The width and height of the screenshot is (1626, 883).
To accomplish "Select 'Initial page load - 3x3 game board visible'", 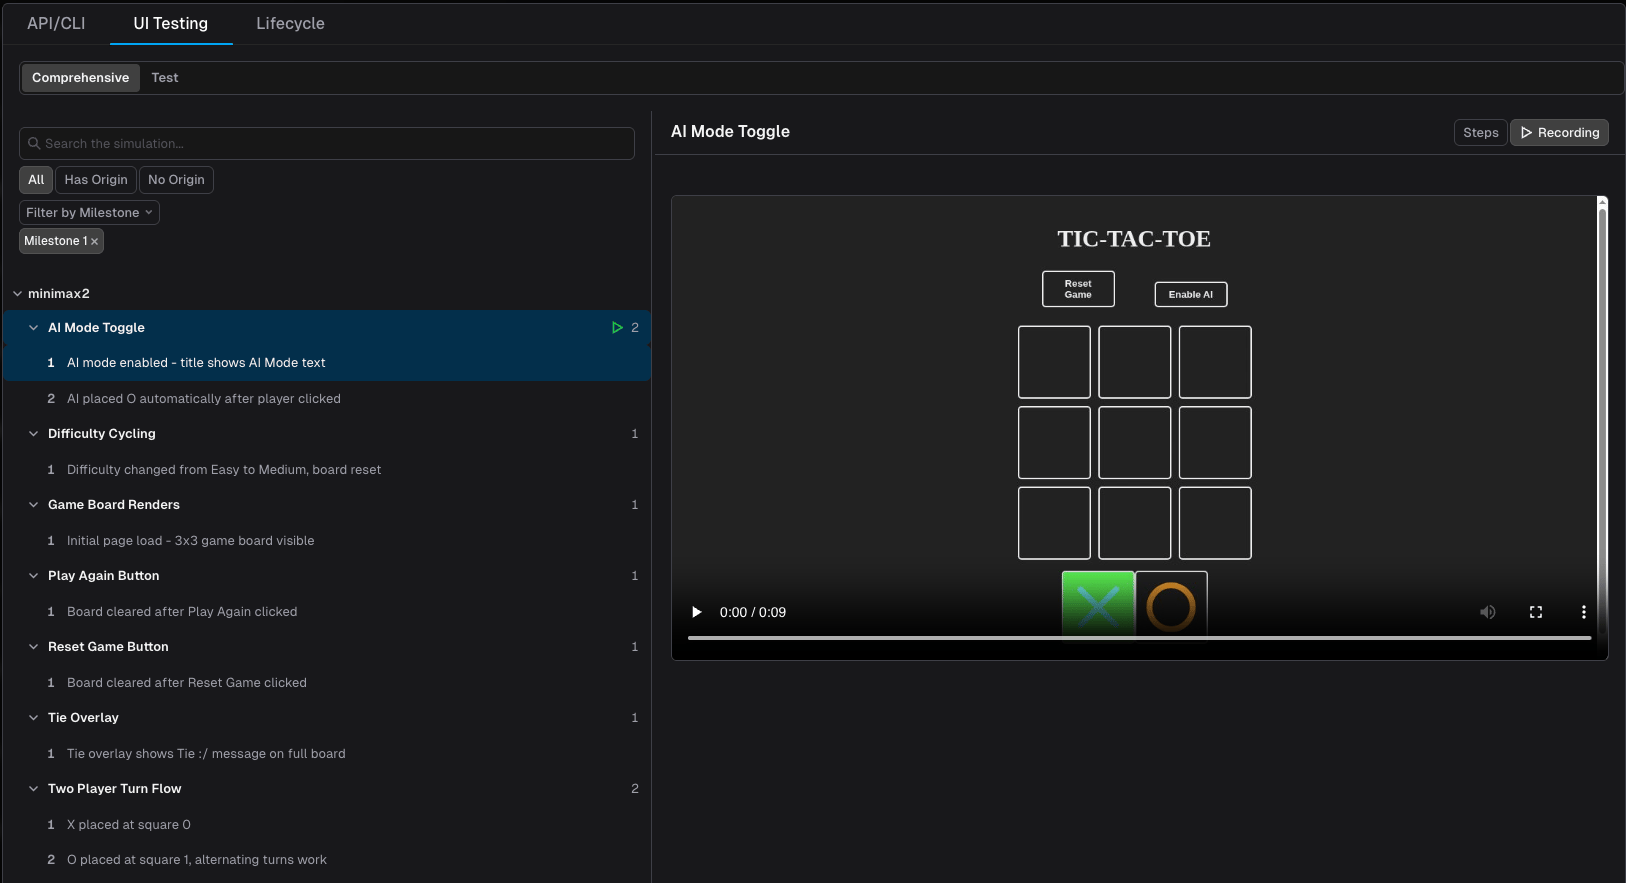I will [327, 541].
